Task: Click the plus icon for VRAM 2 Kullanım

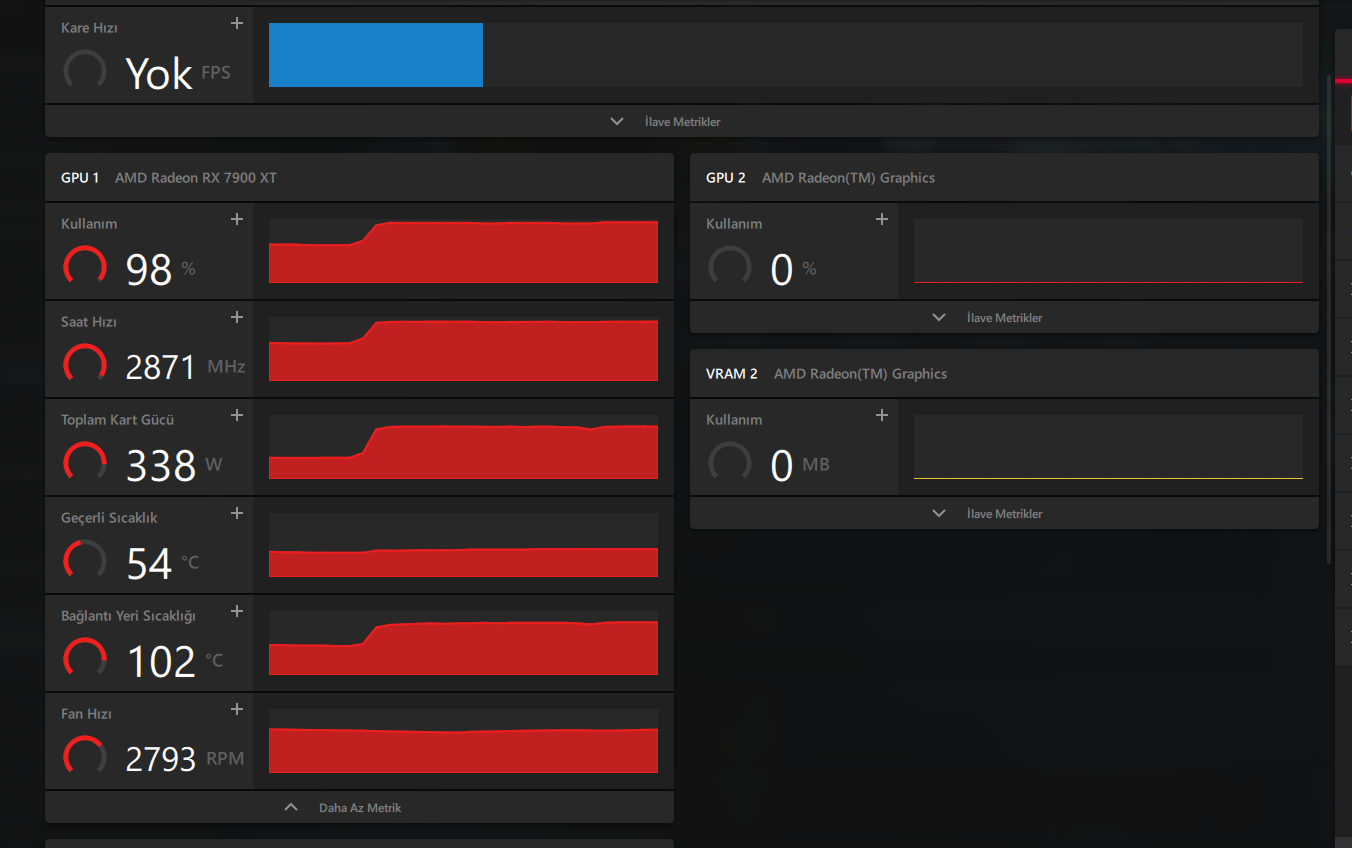Action: coord(882,415)
